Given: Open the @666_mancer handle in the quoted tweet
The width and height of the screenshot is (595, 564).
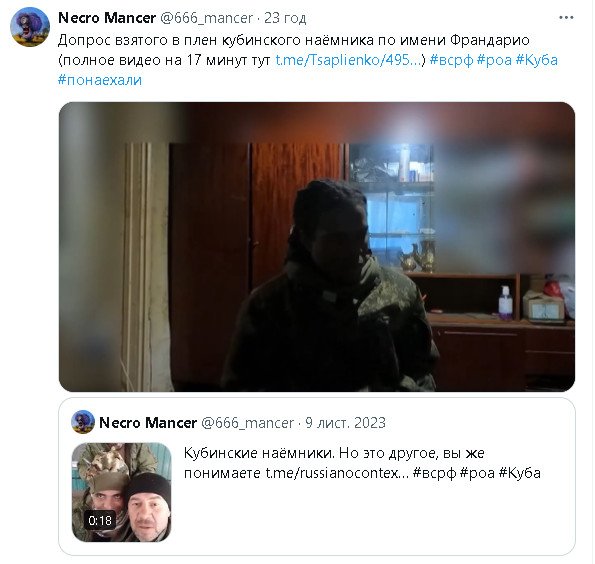Looking at the screenshot, I should click(247, 422).
